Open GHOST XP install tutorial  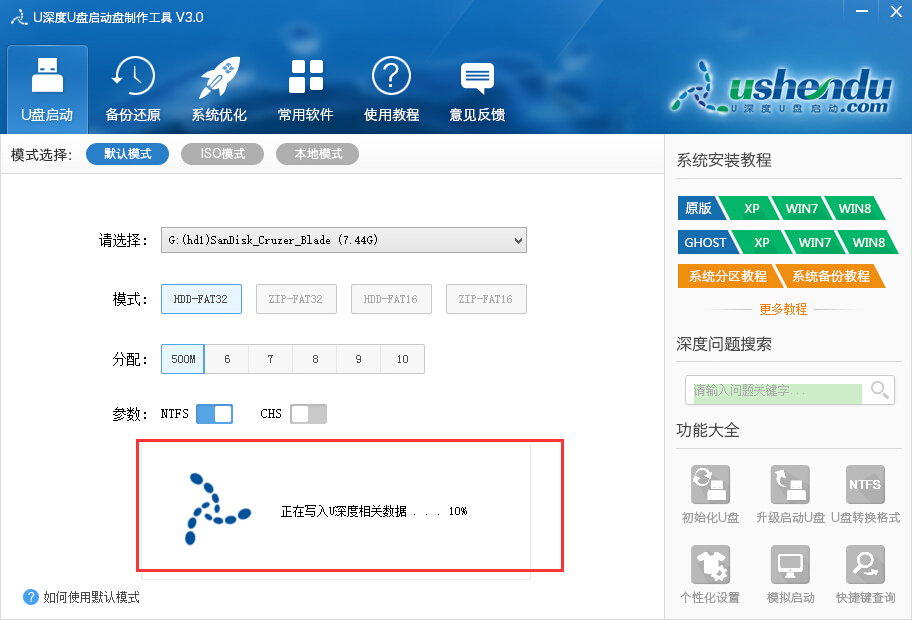(761, 242)
